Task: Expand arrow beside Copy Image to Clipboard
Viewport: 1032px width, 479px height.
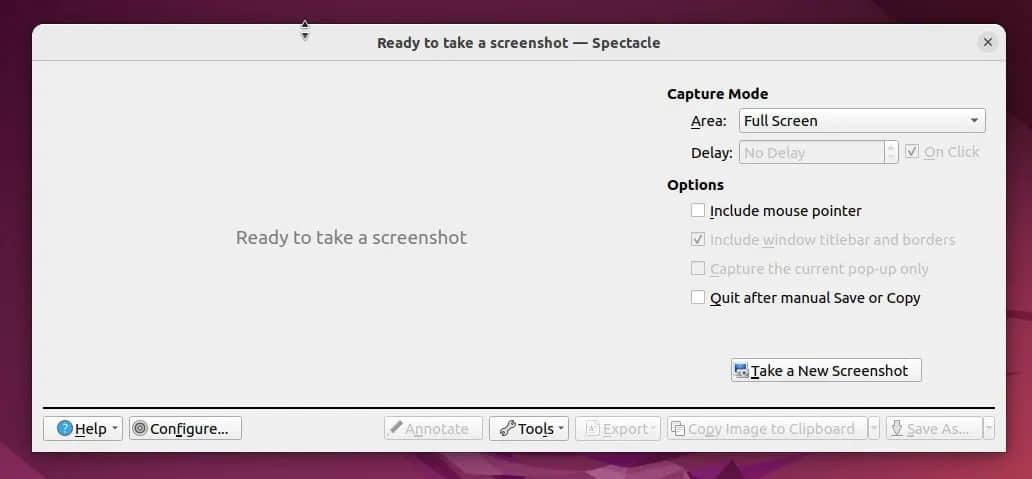Action: coord(873,429)
